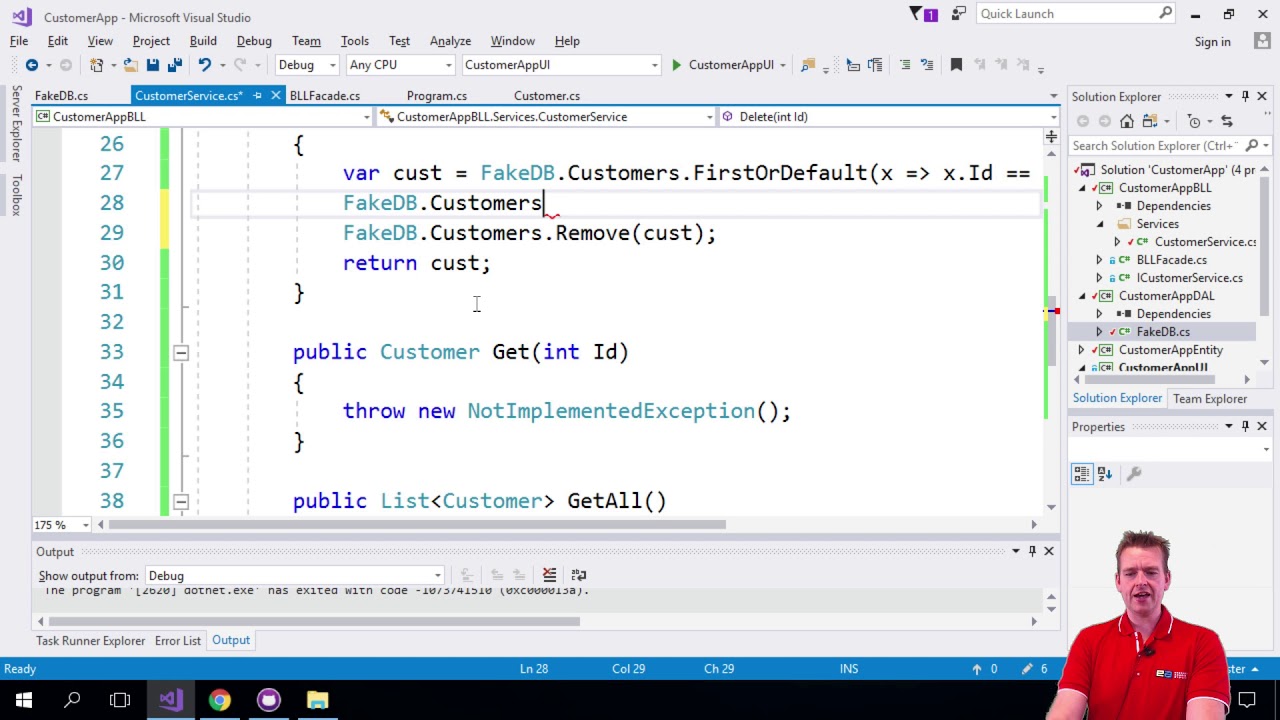The width and height of the screenshot is (1280, 720).
Task: Collapse the Get(int Id) method outline
Action: (x=180, y=352)
